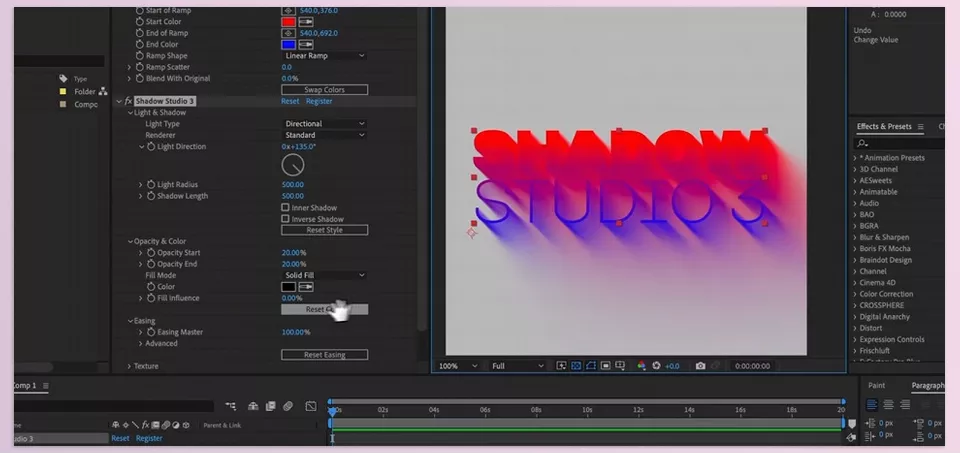The image size is (960, 453).
Task: Open the viewer Full resolution dropdown
Action: click(517, 366)
